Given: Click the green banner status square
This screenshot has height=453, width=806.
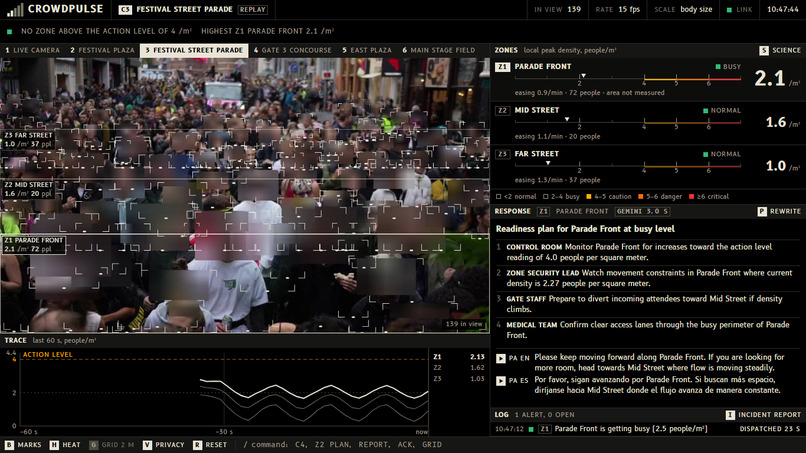Looking at the screenshot, I should click(9, 31).
